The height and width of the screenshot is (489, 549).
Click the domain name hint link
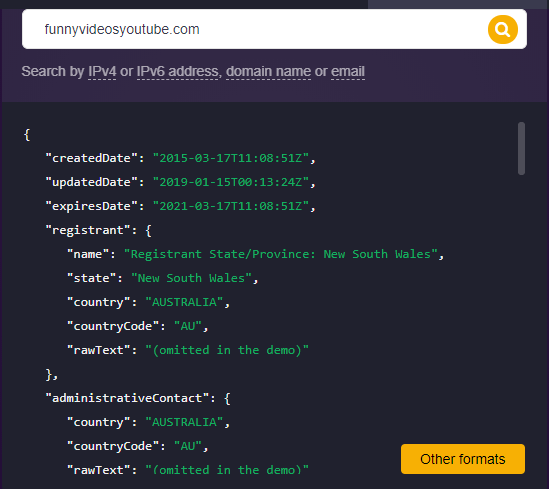pos(268,71)
